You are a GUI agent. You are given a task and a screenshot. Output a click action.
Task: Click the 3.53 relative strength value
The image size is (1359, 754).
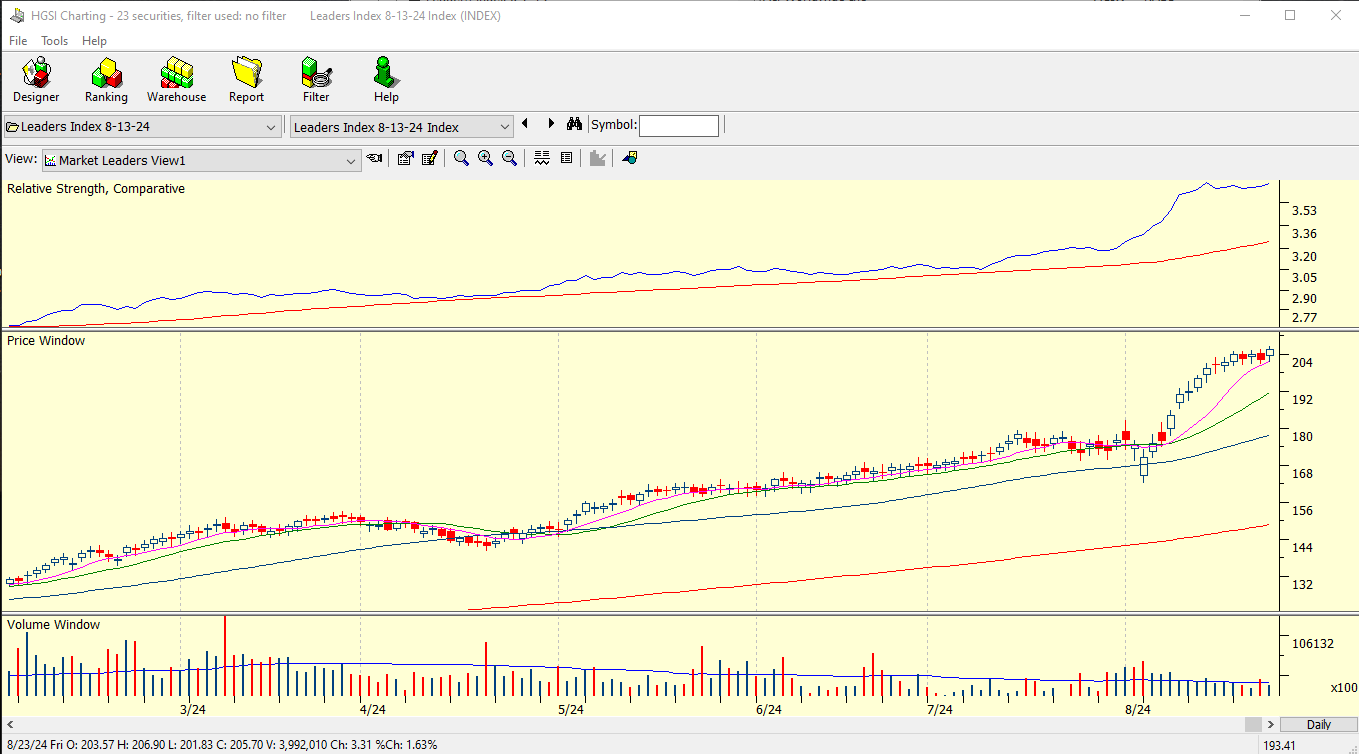1304,211
